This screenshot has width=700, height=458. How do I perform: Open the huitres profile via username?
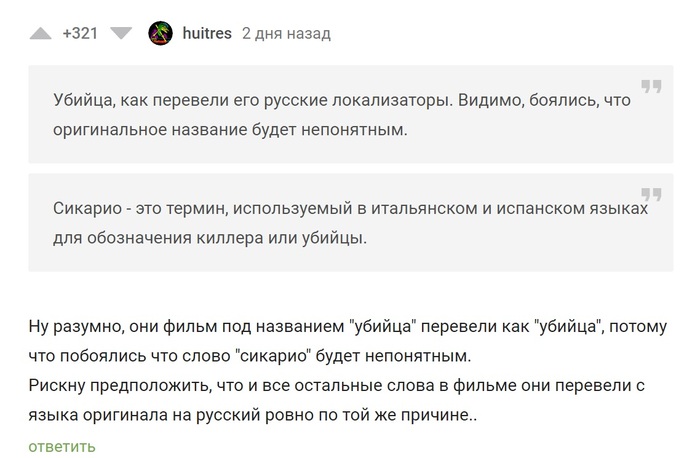[207, 34]
